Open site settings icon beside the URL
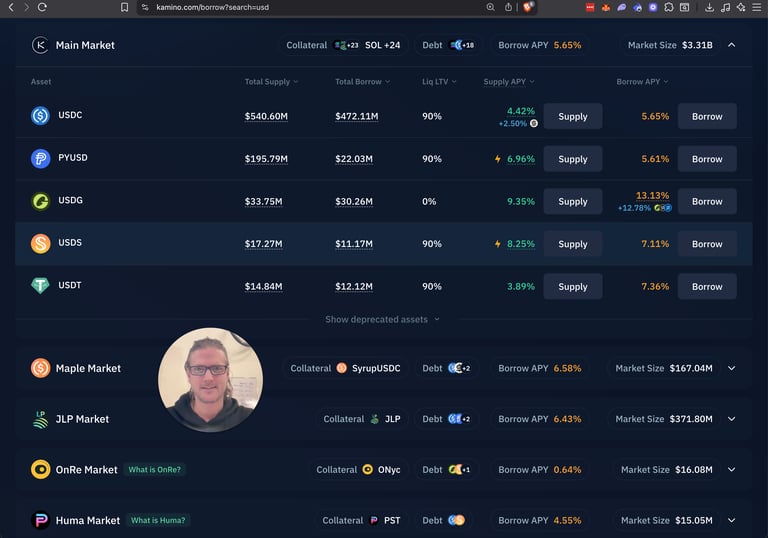The width and height of the screenshot is (768, 538). pos(145,7)
